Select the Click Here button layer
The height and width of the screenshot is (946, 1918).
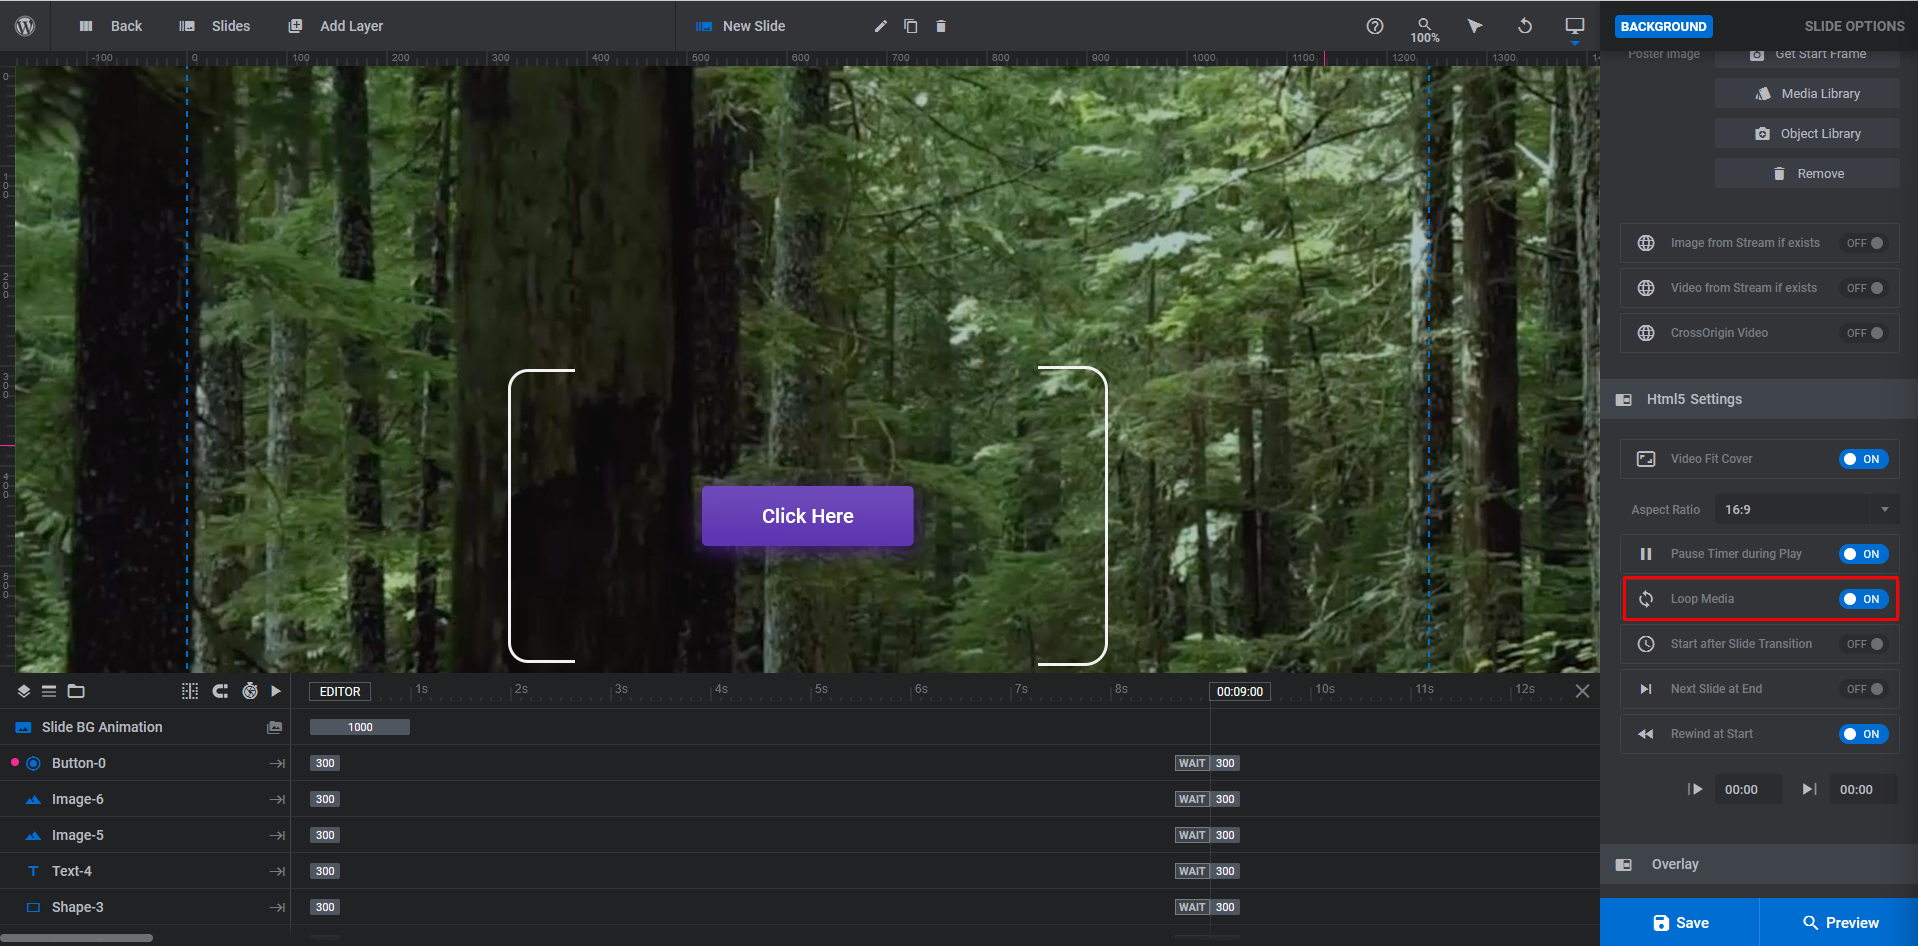[808, 516]
